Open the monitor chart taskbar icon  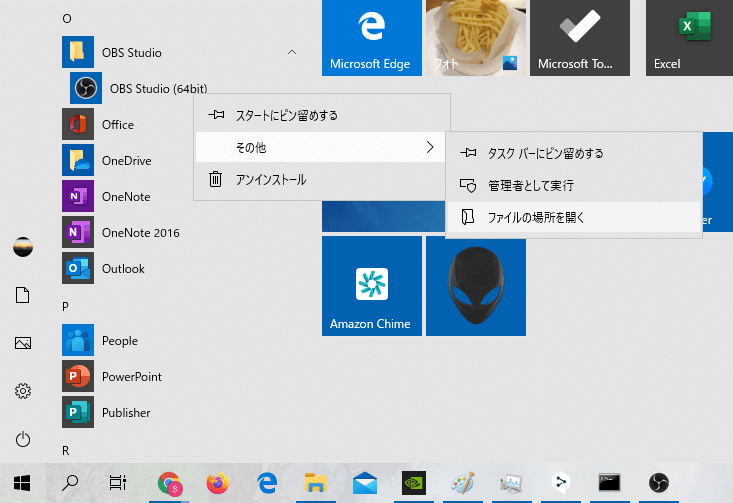pos(511,483)
